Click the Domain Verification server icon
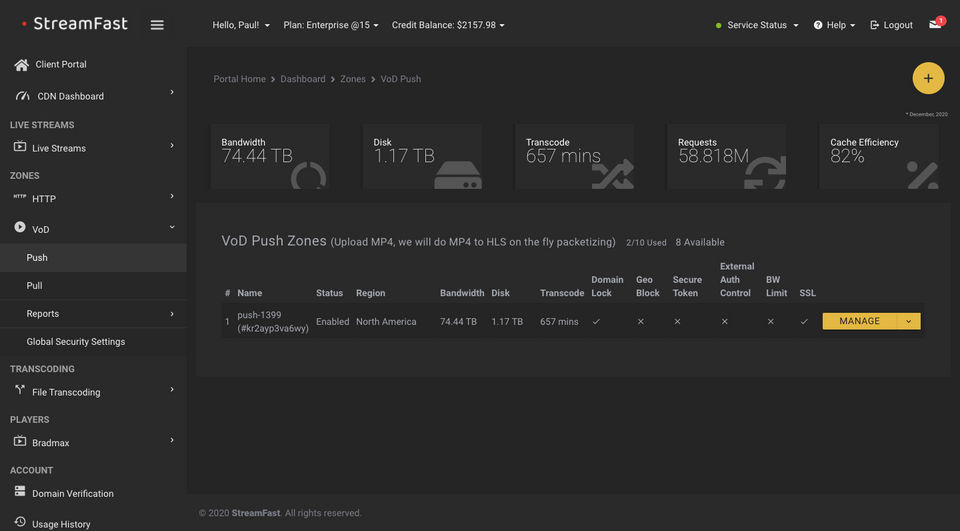The width and height of the screenshot is (960, 531). [x=20, y=492]
